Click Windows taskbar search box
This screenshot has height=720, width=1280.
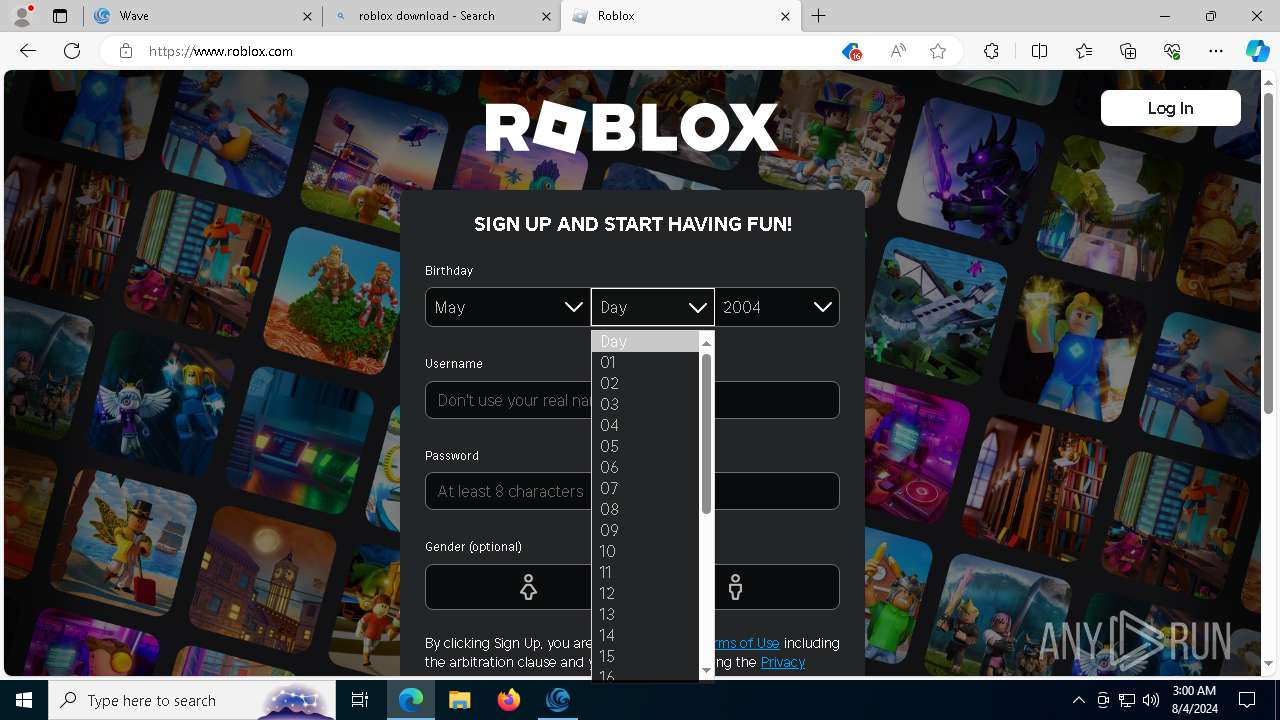192,700
